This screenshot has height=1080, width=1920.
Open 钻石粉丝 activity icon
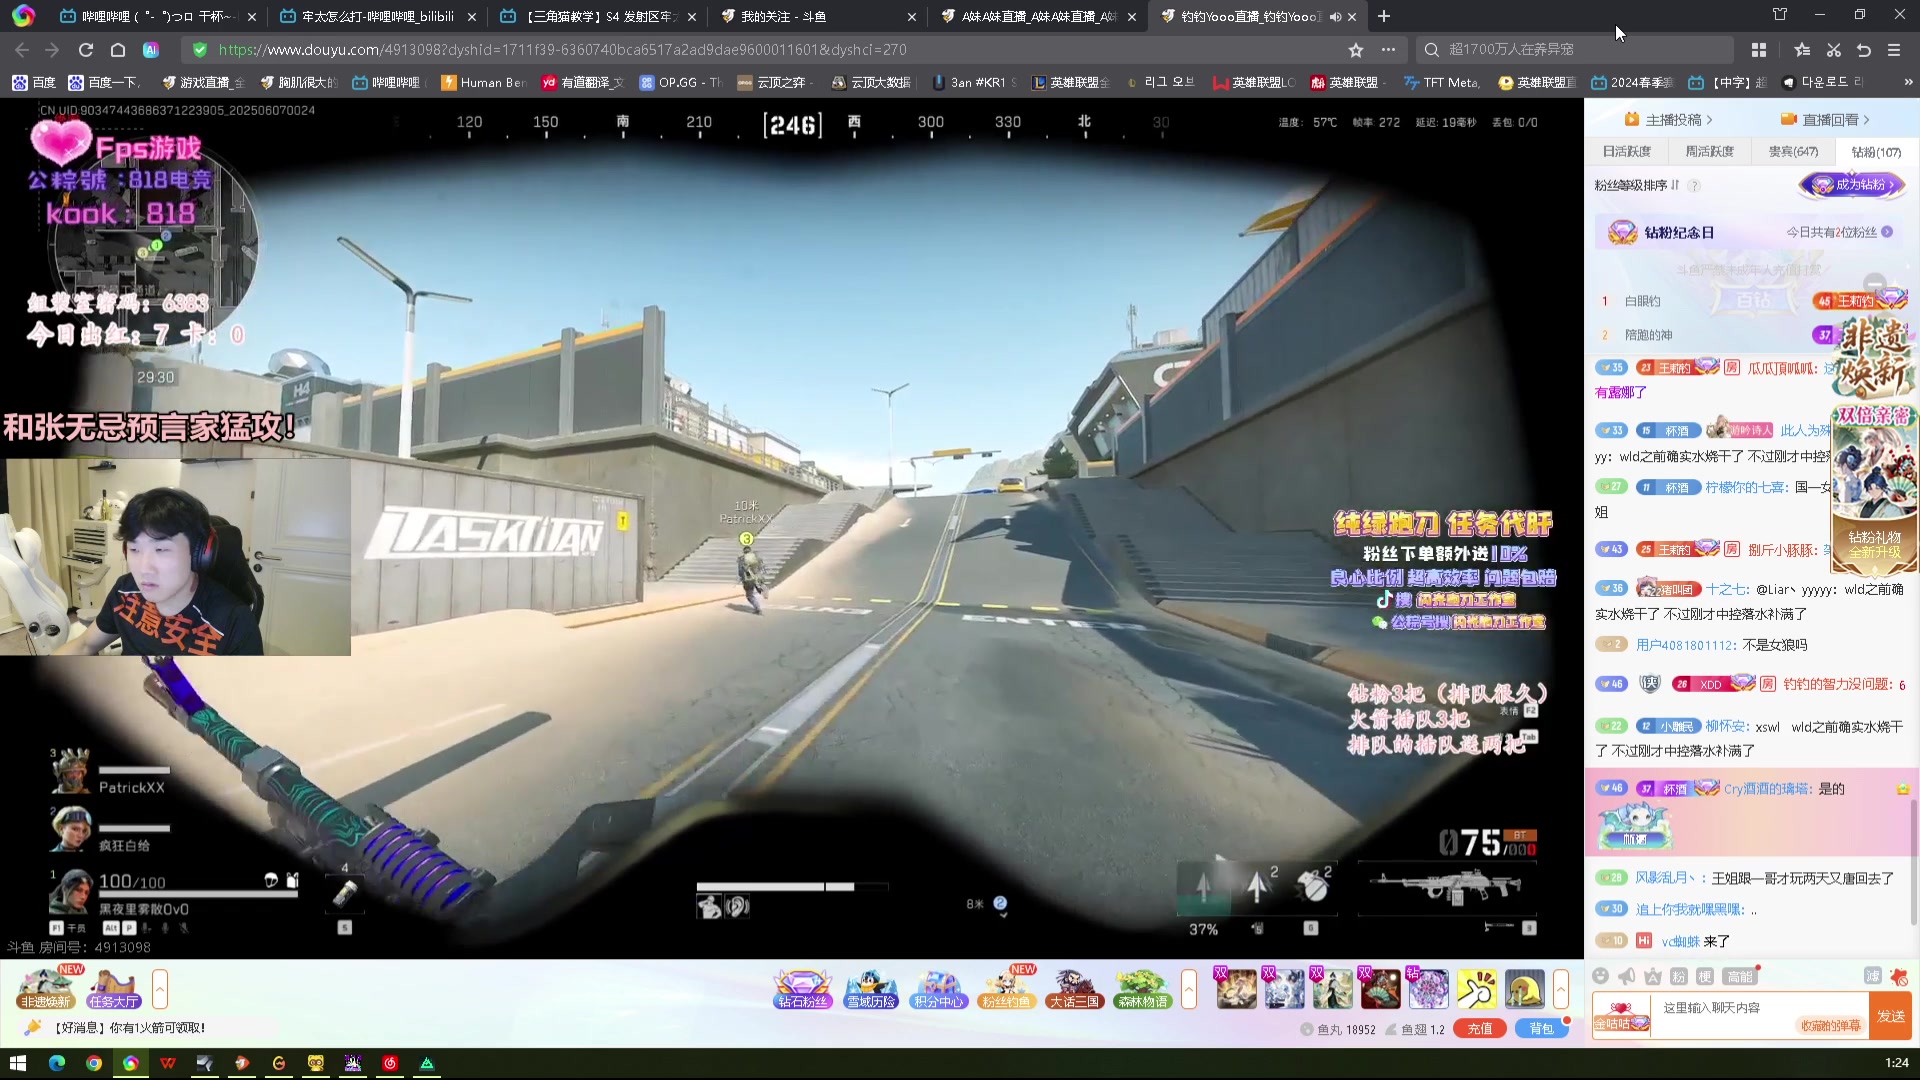tap(803, 989)
